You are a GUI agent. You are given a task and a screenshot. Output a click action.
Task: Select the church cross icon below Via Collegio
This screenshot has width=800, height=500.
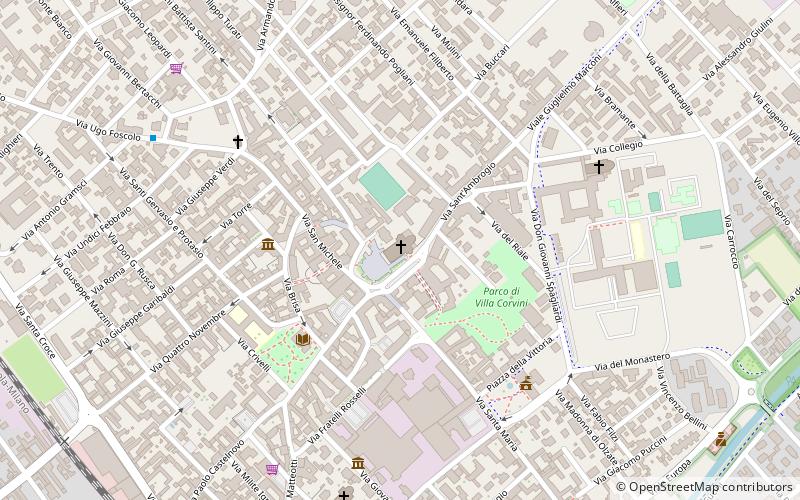tap(598, 166)
